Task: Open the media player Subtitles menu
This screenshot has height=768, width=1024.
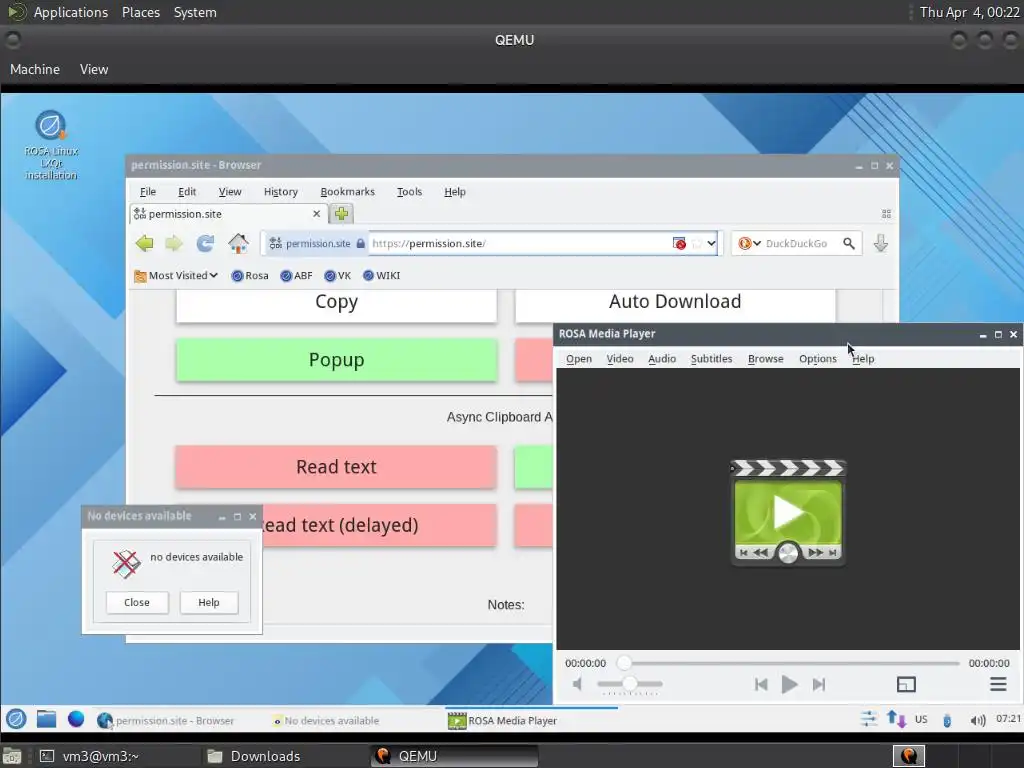Action: click(711, 359)
